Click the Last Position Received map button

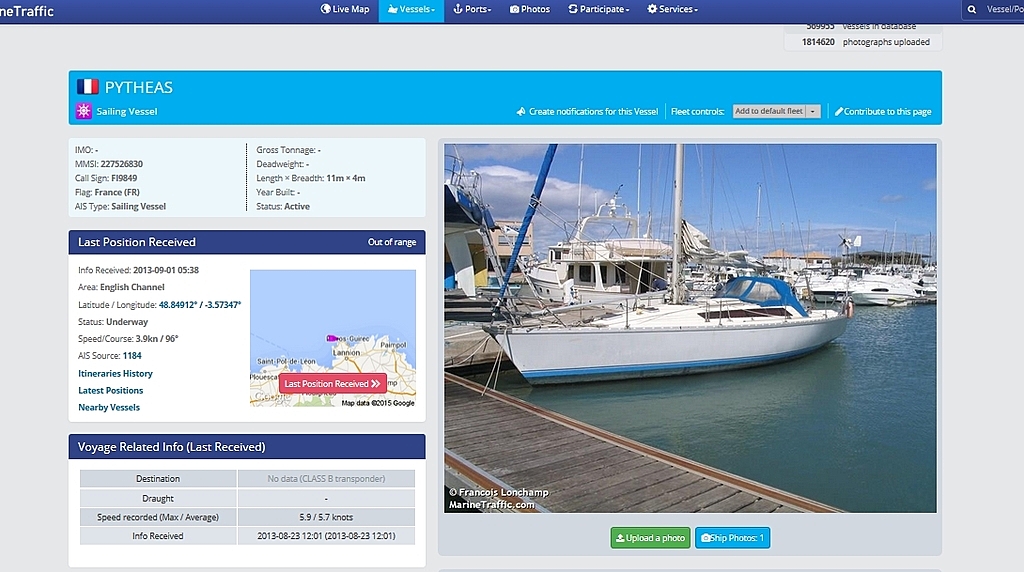pos(332,383)
